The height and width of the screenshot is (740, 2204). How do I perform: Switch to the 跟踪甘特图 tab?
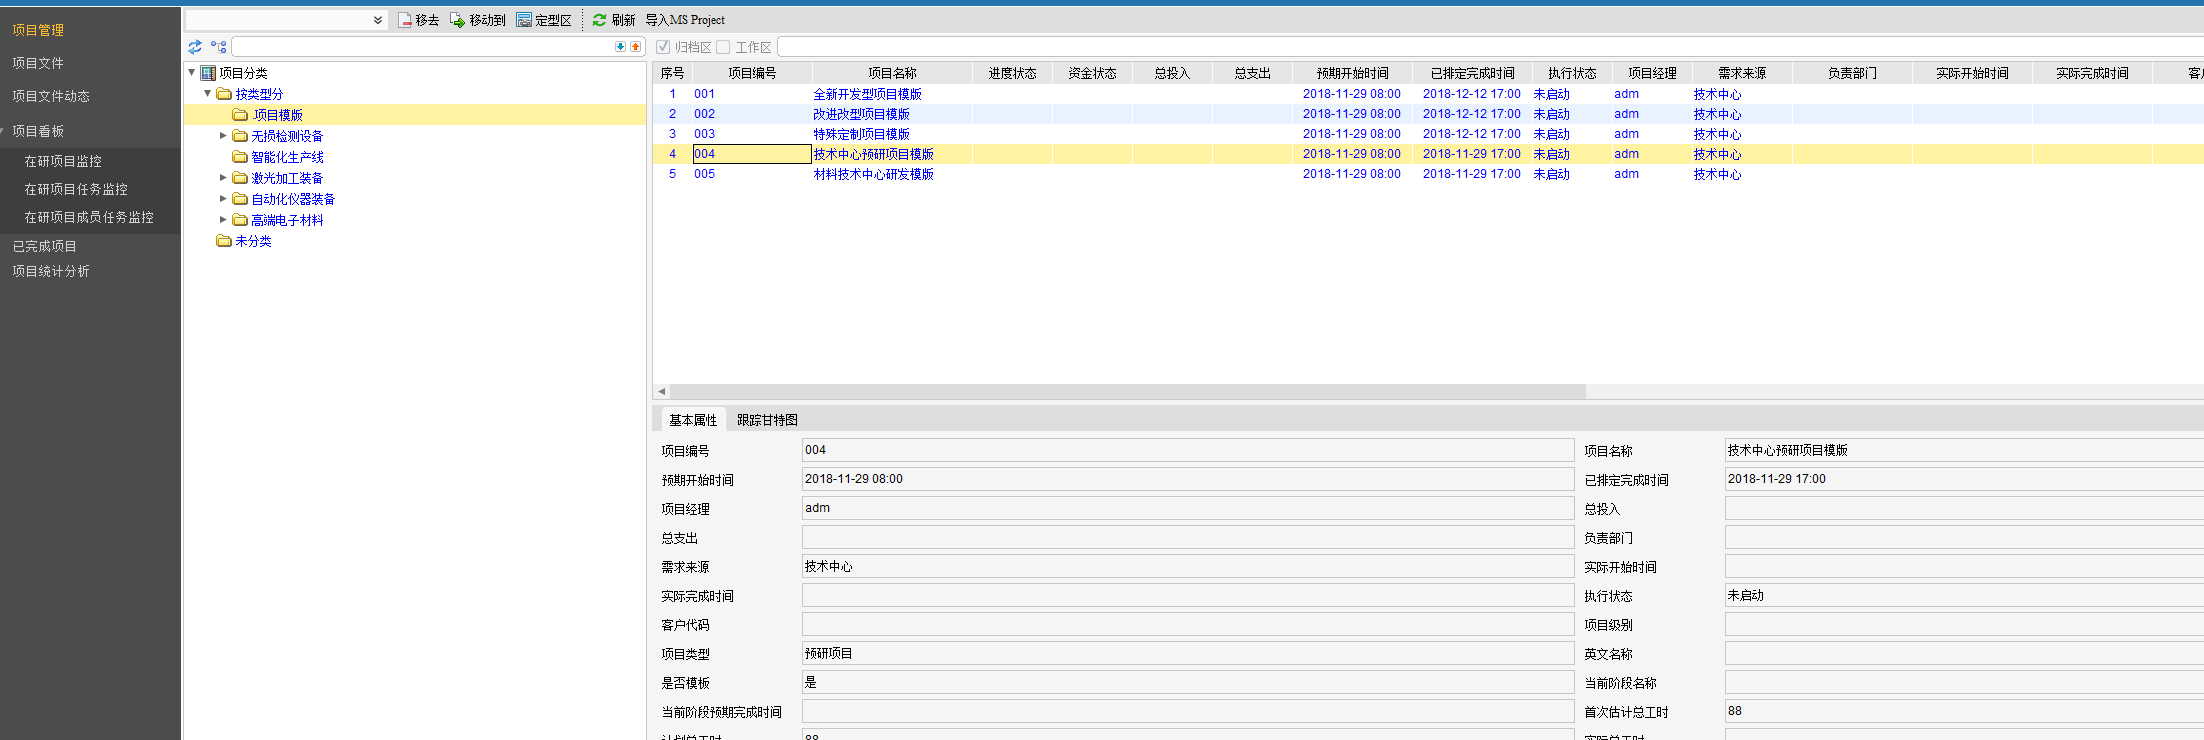coord(767,420)
